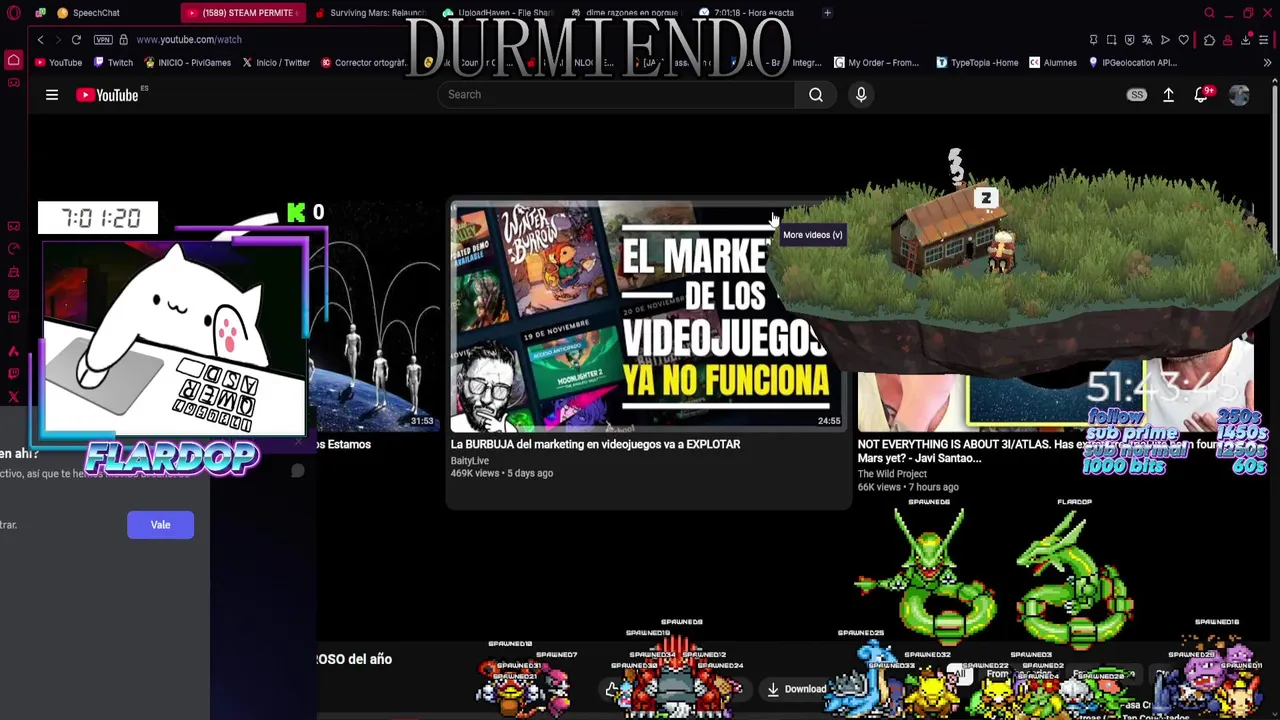
Task: Open The Wild Project channel link
Action: coord(892,473)
